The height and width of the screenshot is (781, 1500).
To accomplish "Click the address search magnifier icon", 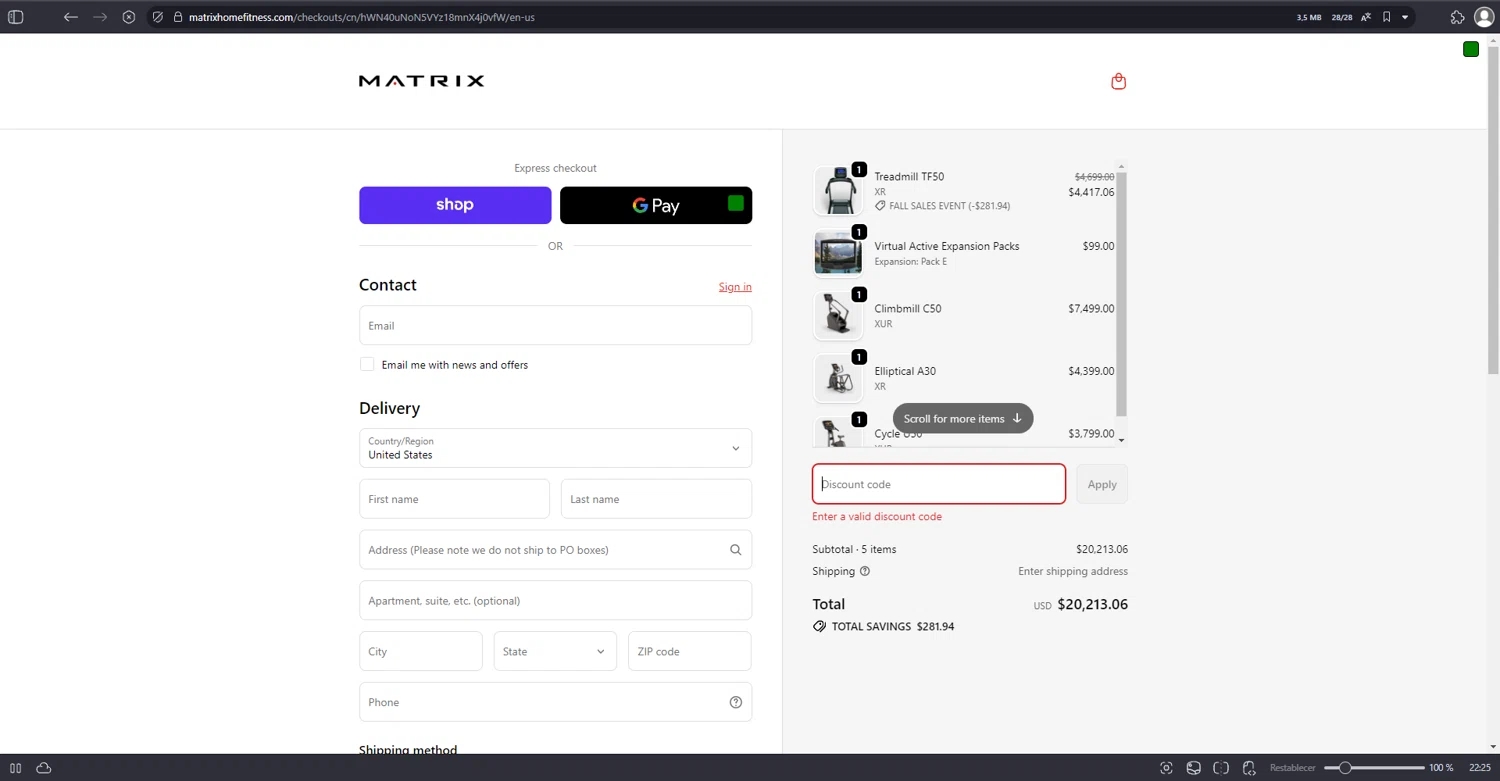I will (x=735, y=550).
